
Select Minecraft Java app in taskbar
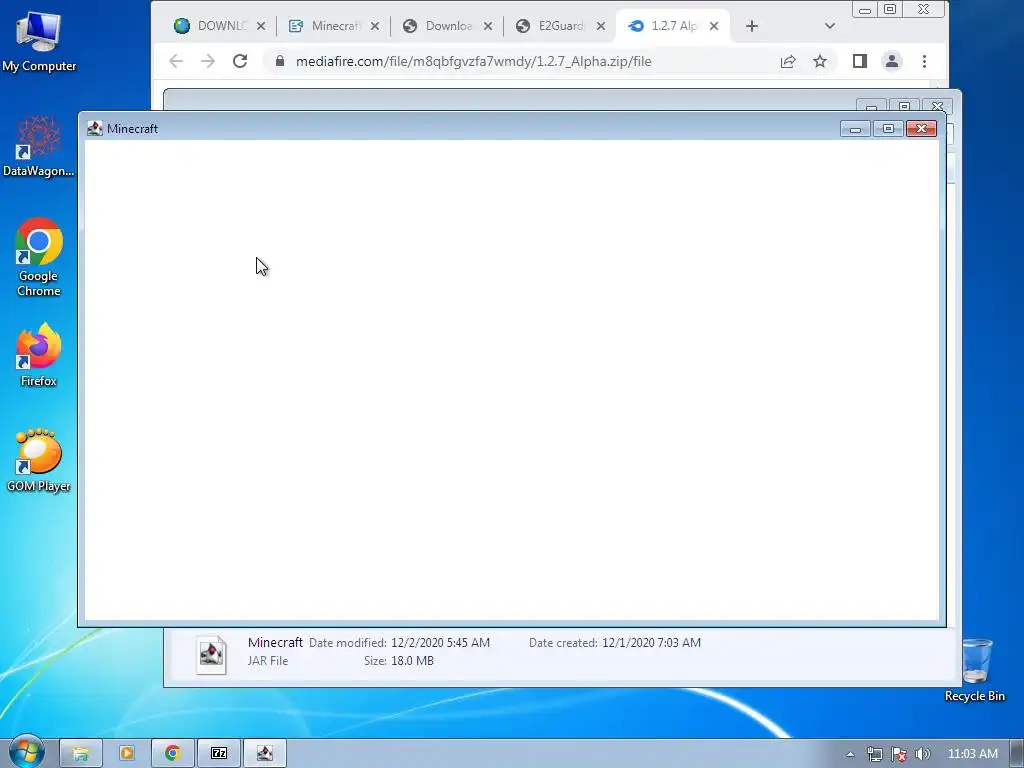click(x=265, y=753)
